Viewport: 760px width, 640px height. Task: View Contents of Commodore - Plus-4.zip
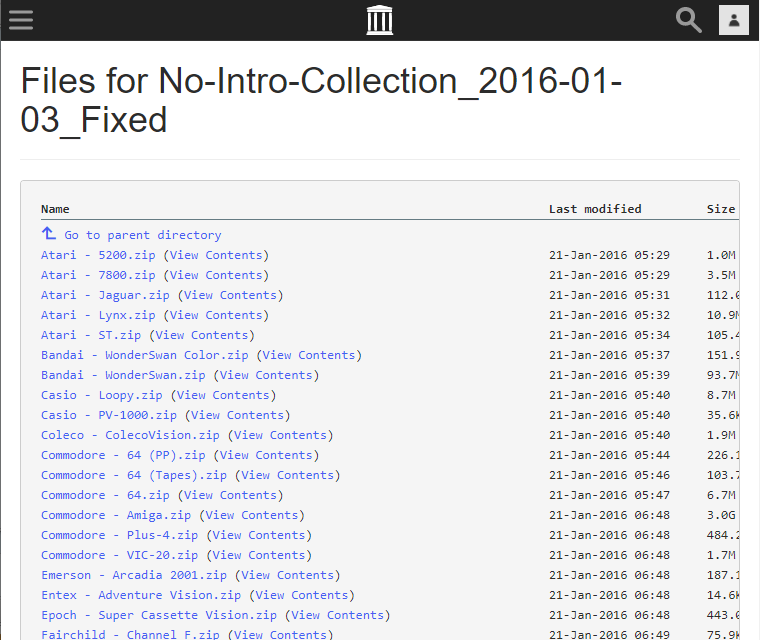coord(259,535)
